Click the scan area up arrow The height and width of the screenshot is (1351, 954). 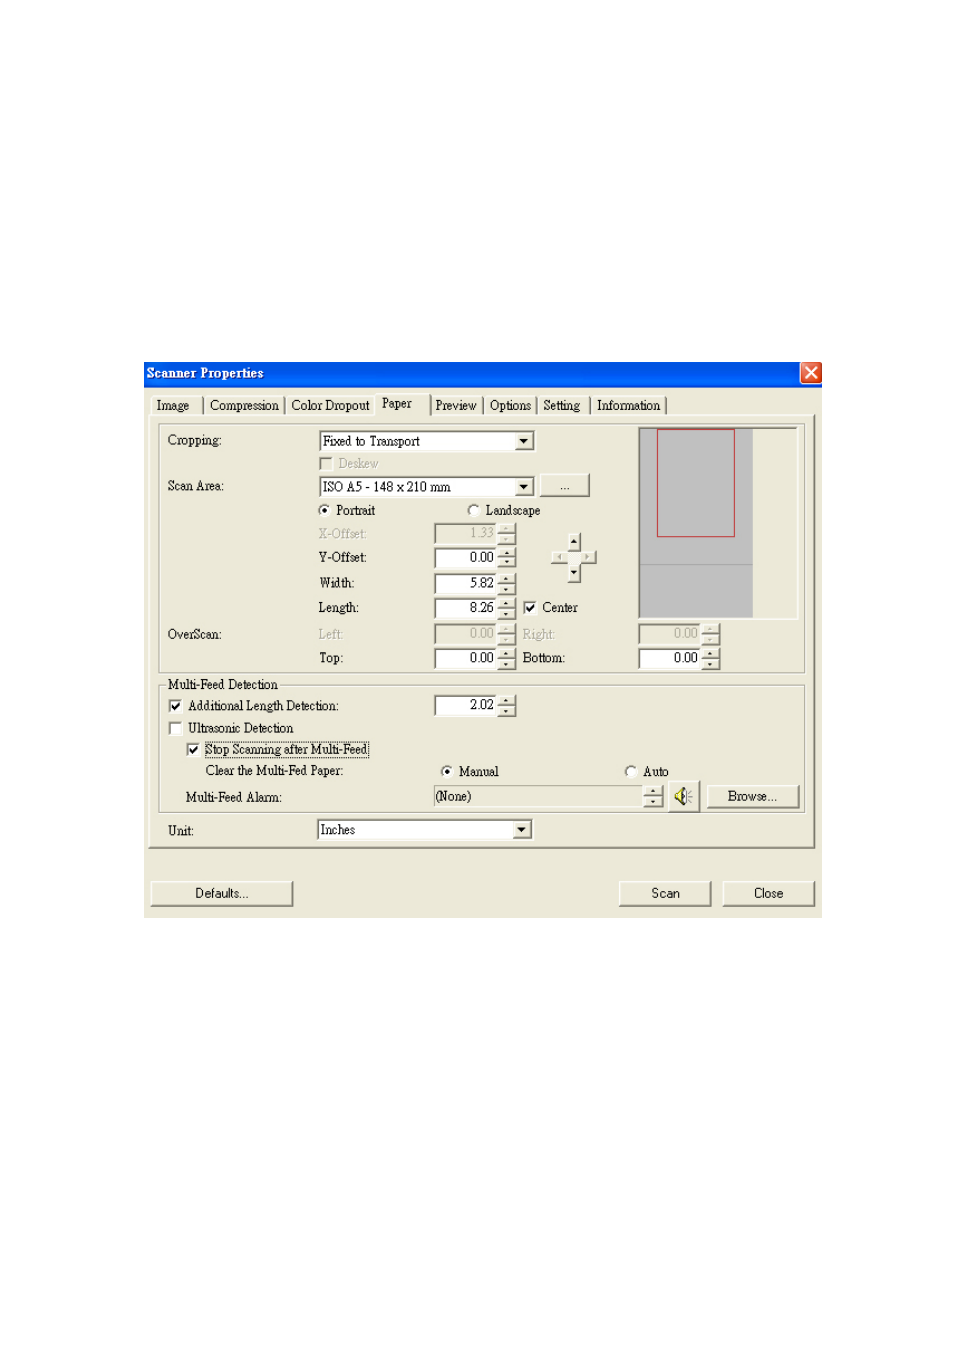tap(574, 541)
